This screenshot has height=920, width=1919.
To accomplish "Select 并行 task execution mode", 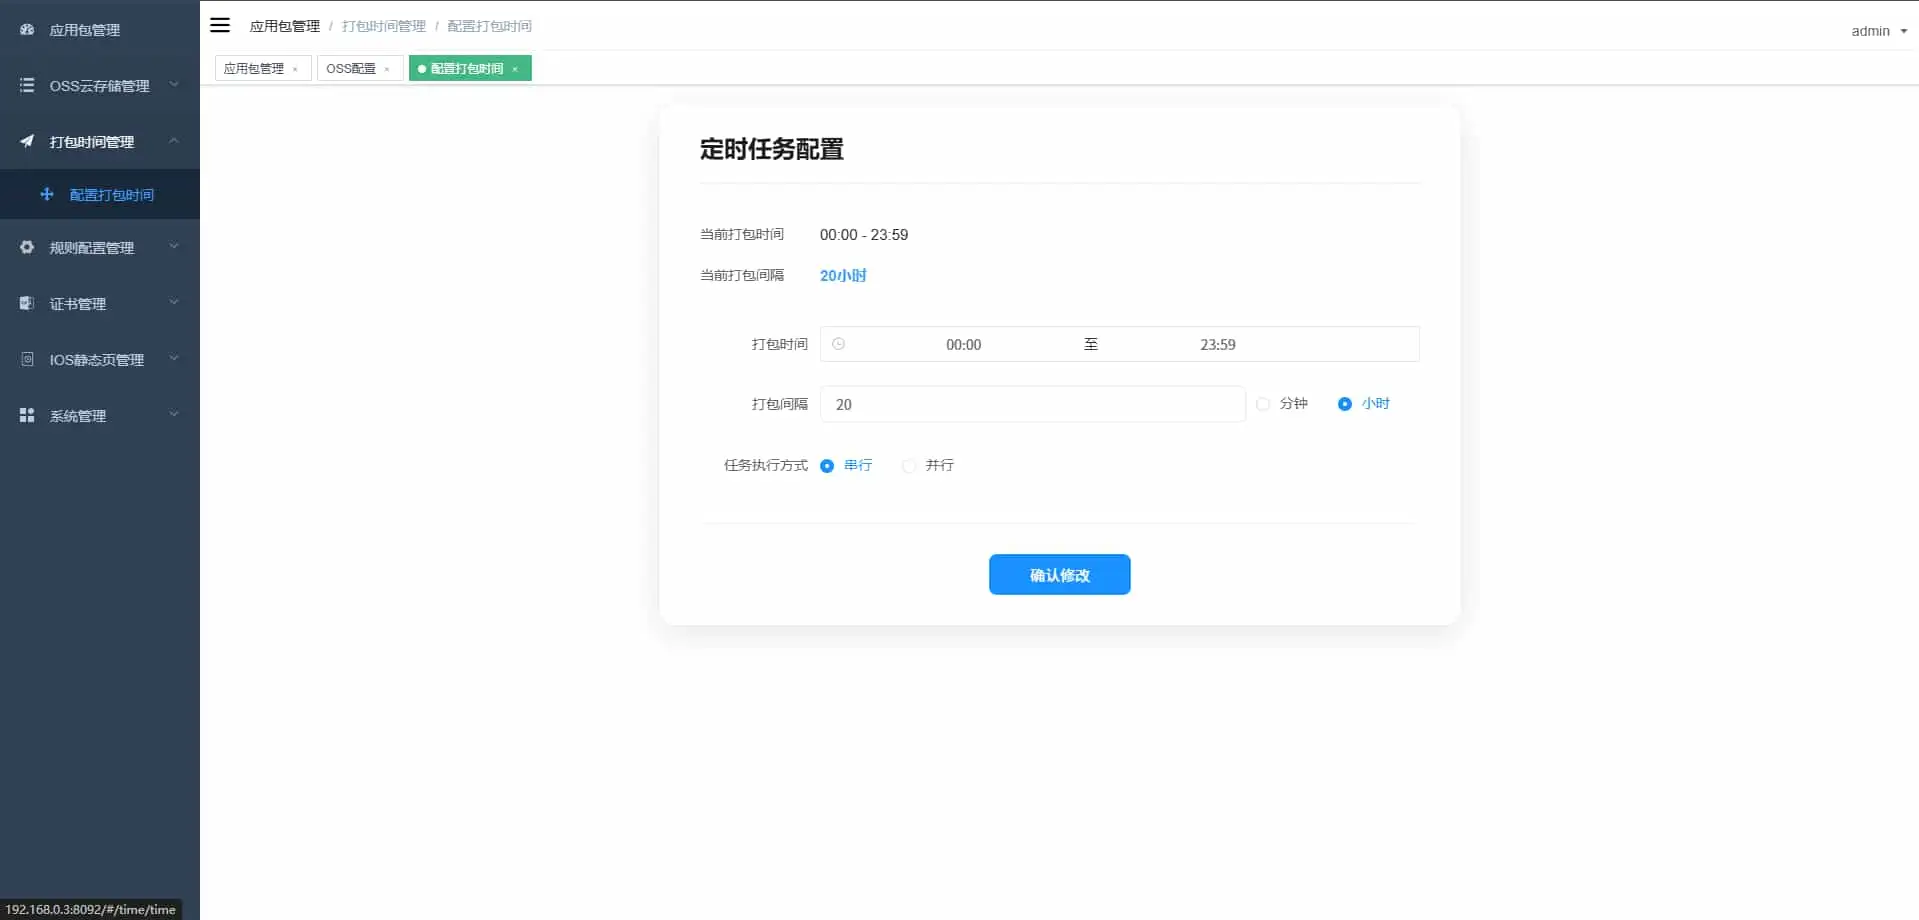I will [909, 466].
